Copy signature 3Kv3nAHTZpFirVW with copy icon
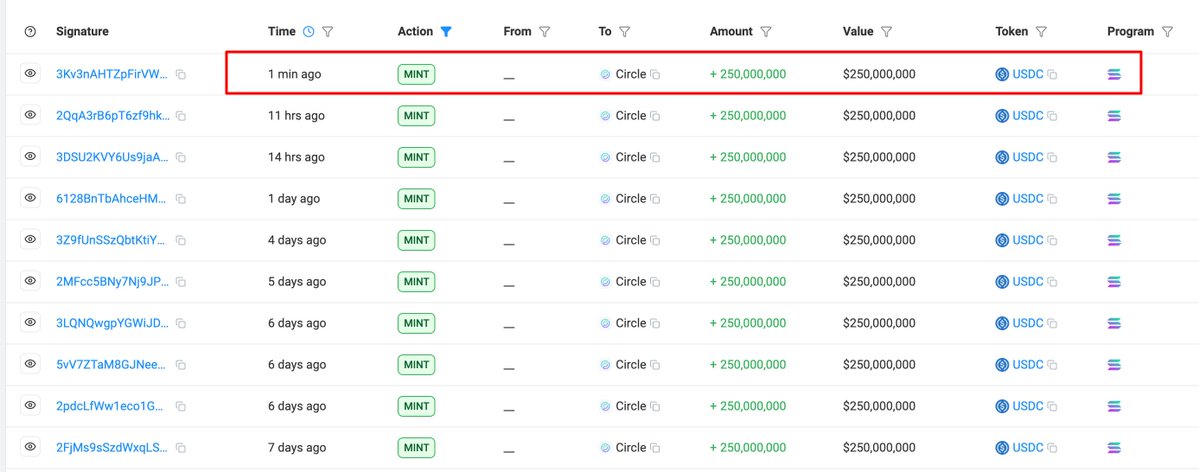The width and height of the screenshot is (1199, 472). click(180, 74)
